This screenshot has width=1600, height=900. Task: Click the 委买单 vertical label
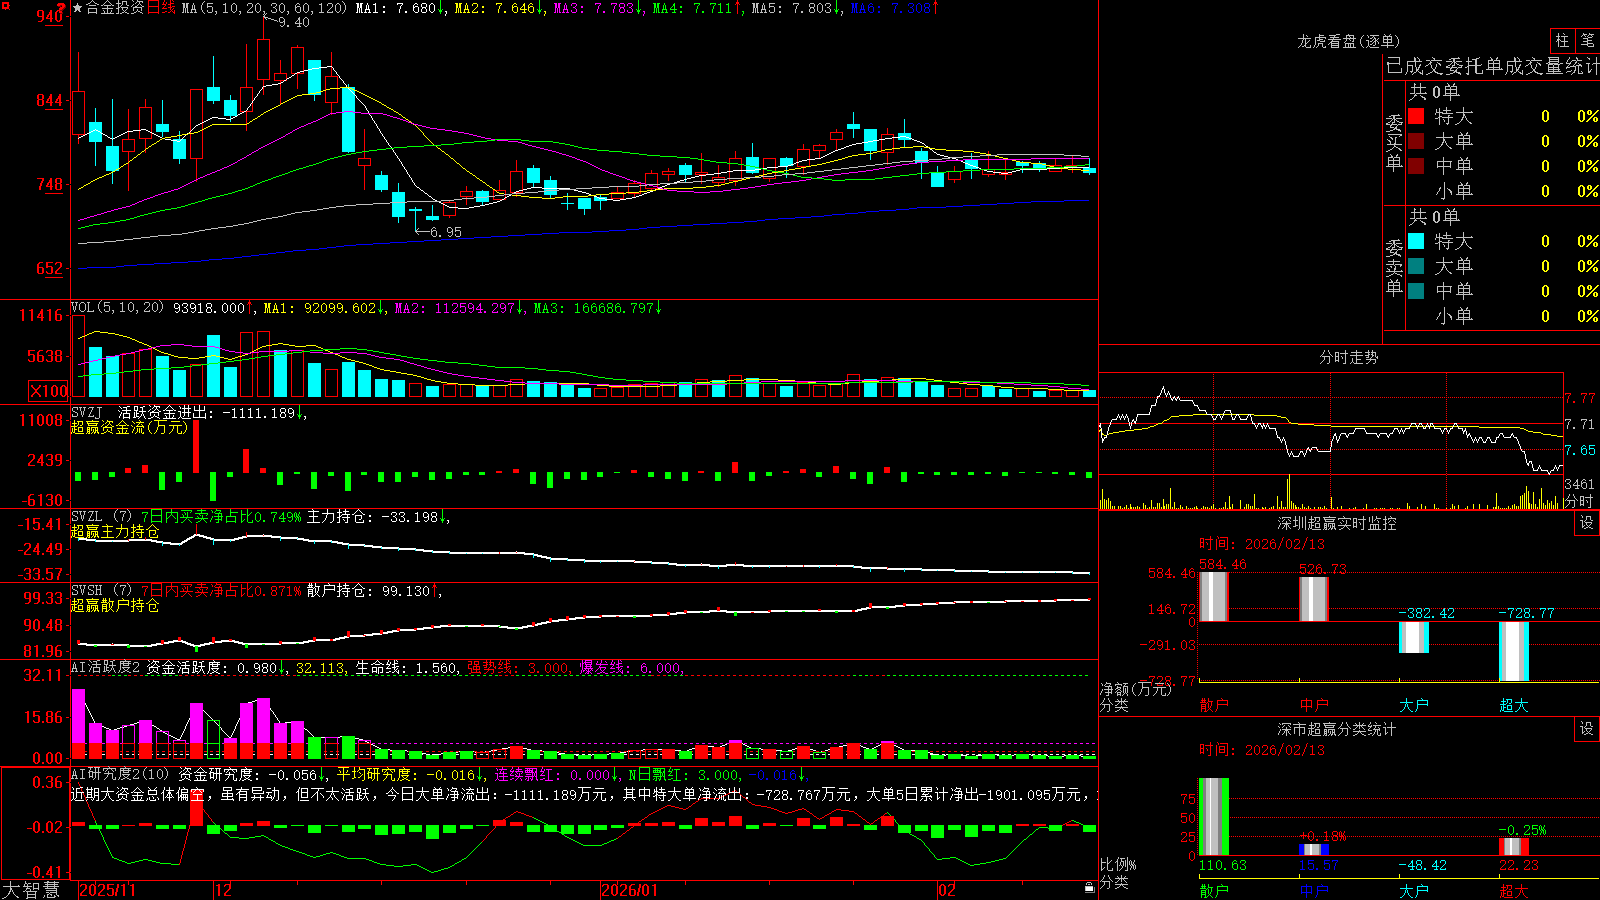(1394, 142)
